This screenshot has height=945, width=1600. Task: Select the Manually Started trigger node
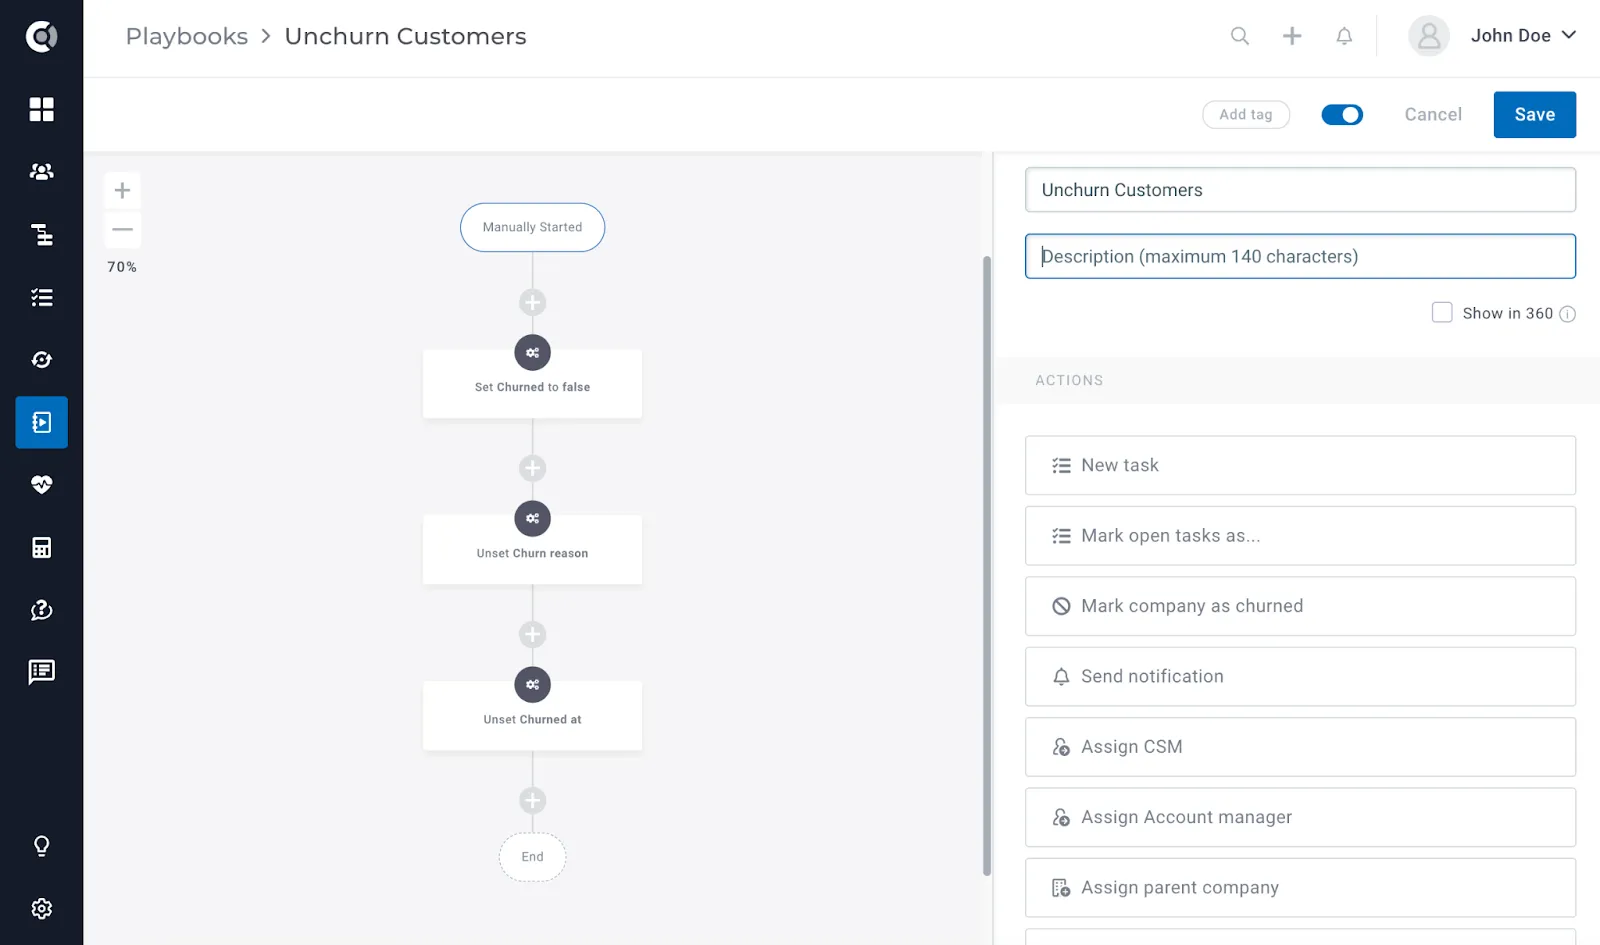(532, 227)
